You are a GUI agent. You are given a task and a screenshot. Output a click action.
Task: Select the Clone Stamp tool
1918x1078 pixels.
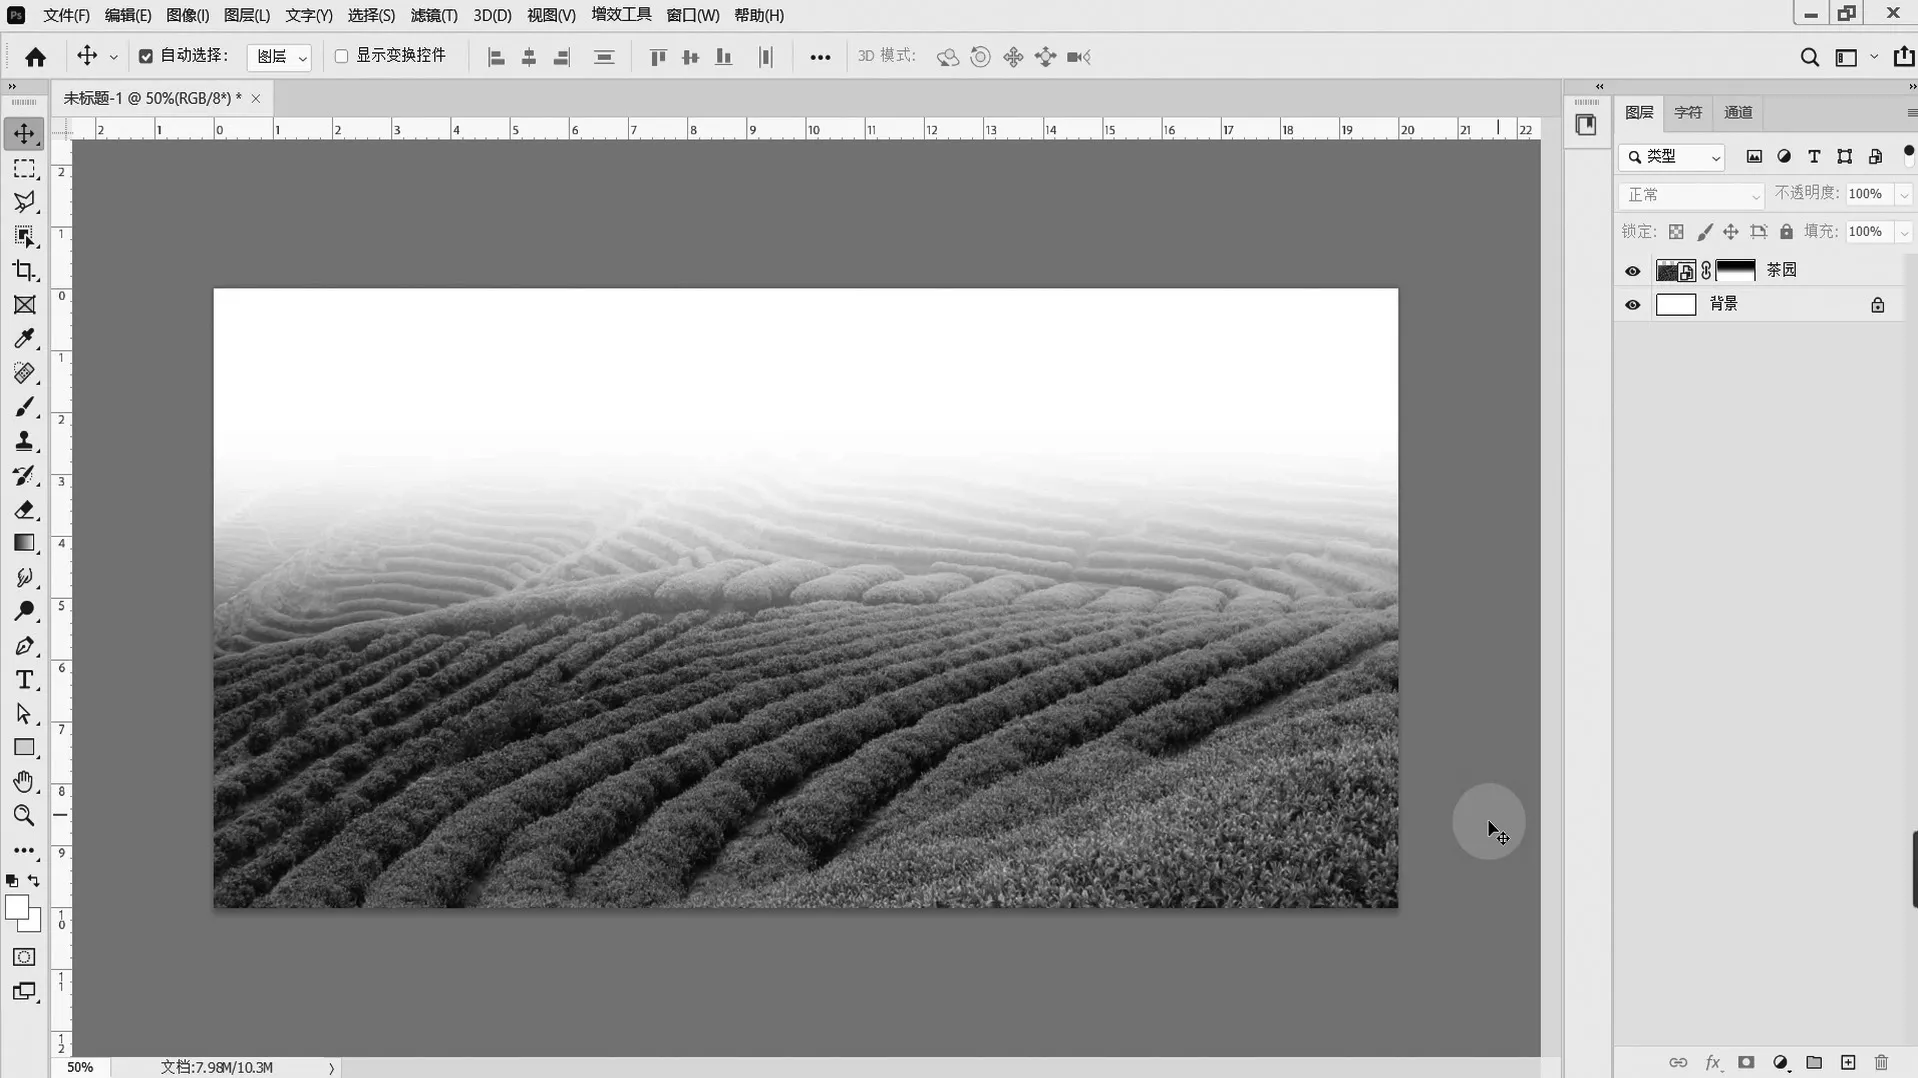[x=24, y=441]
